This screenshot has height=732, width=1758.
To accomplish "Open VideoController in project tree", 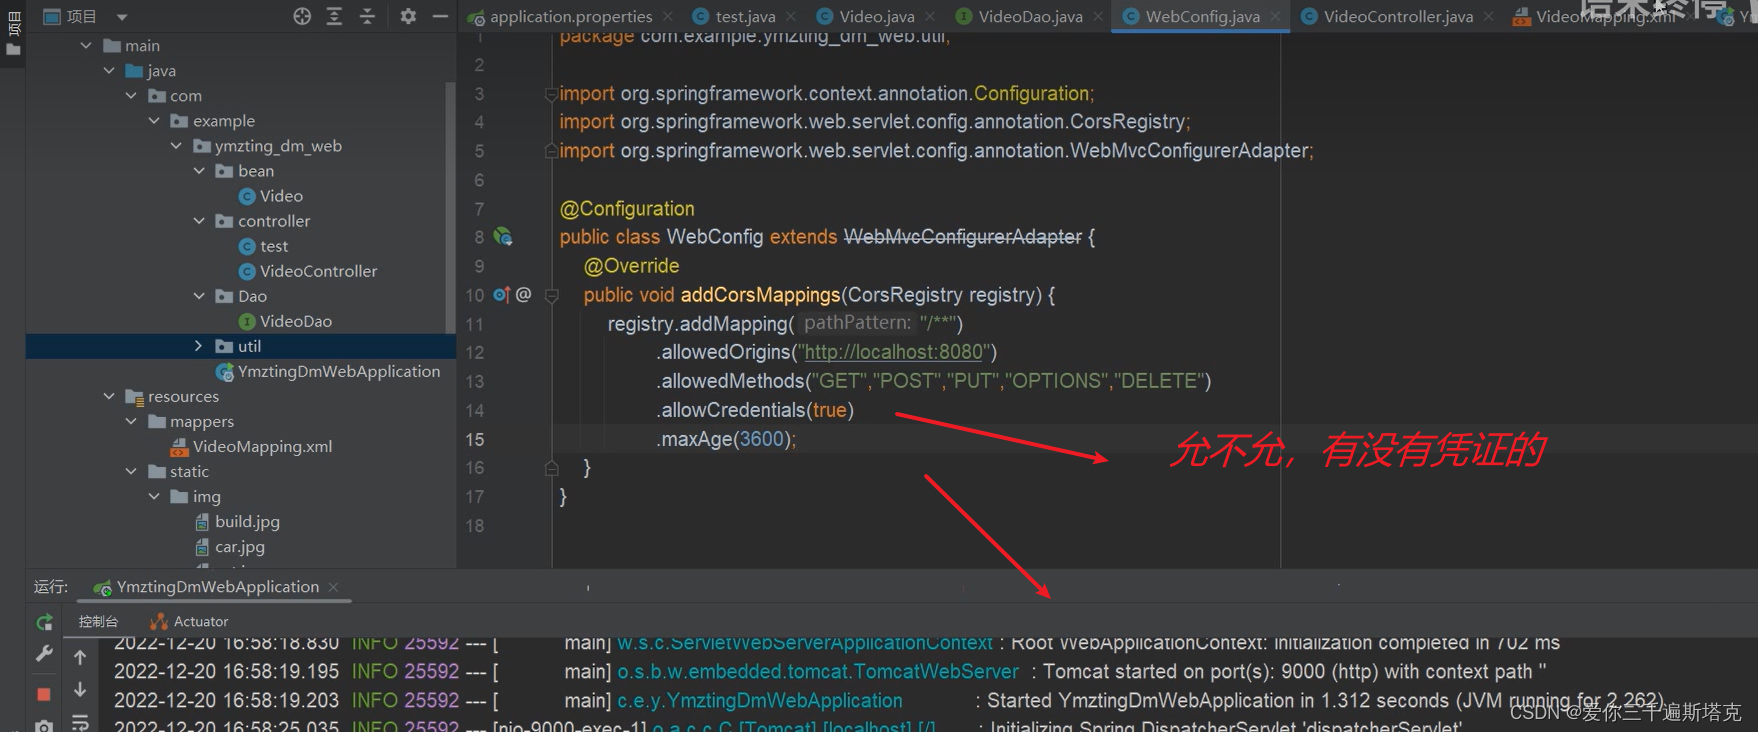I will pyautogui.click(x=307, y=271).
